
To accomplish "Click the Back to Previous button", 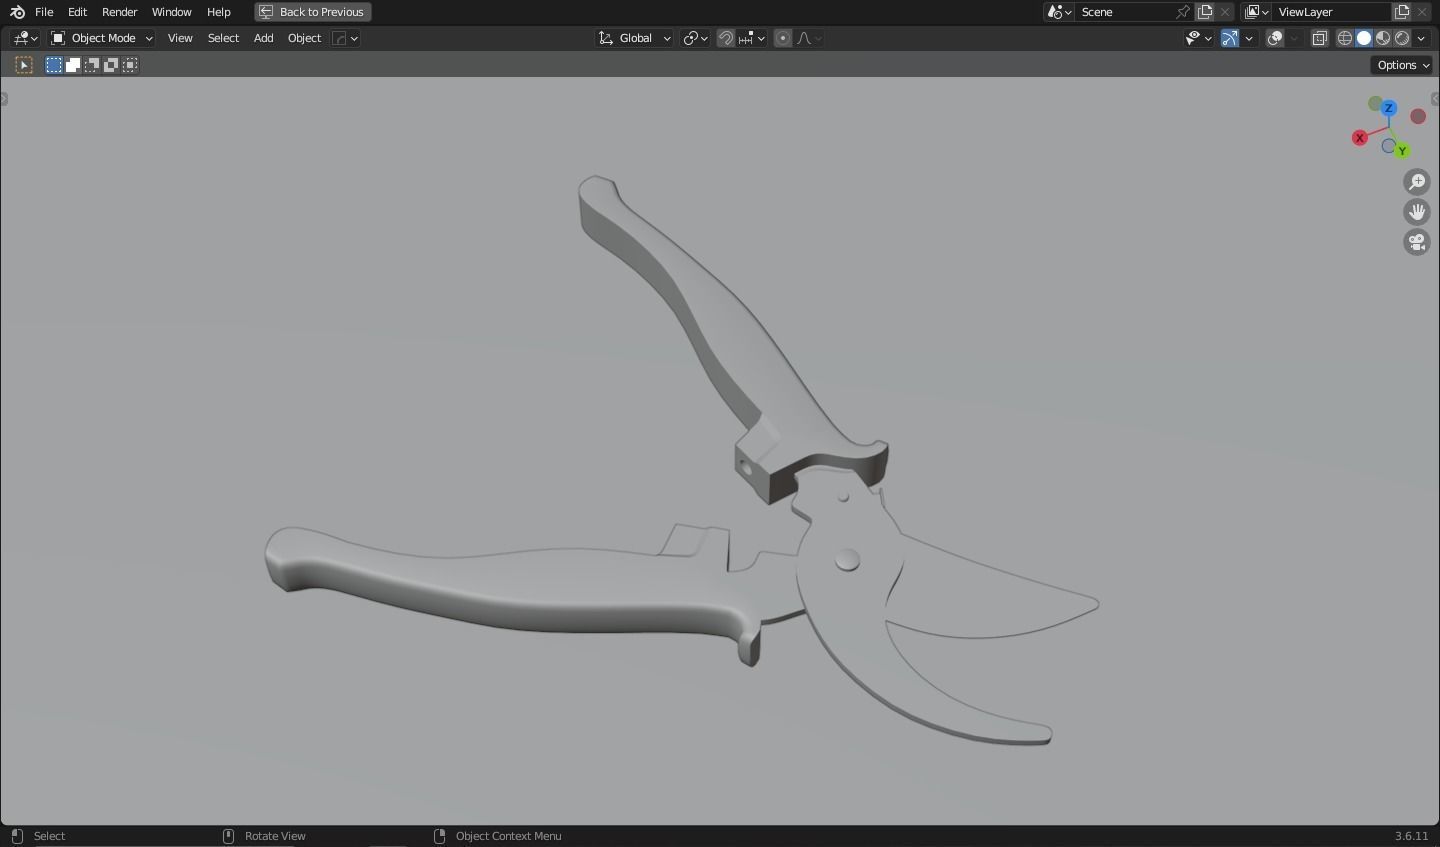I will click(x=313, y=12).
